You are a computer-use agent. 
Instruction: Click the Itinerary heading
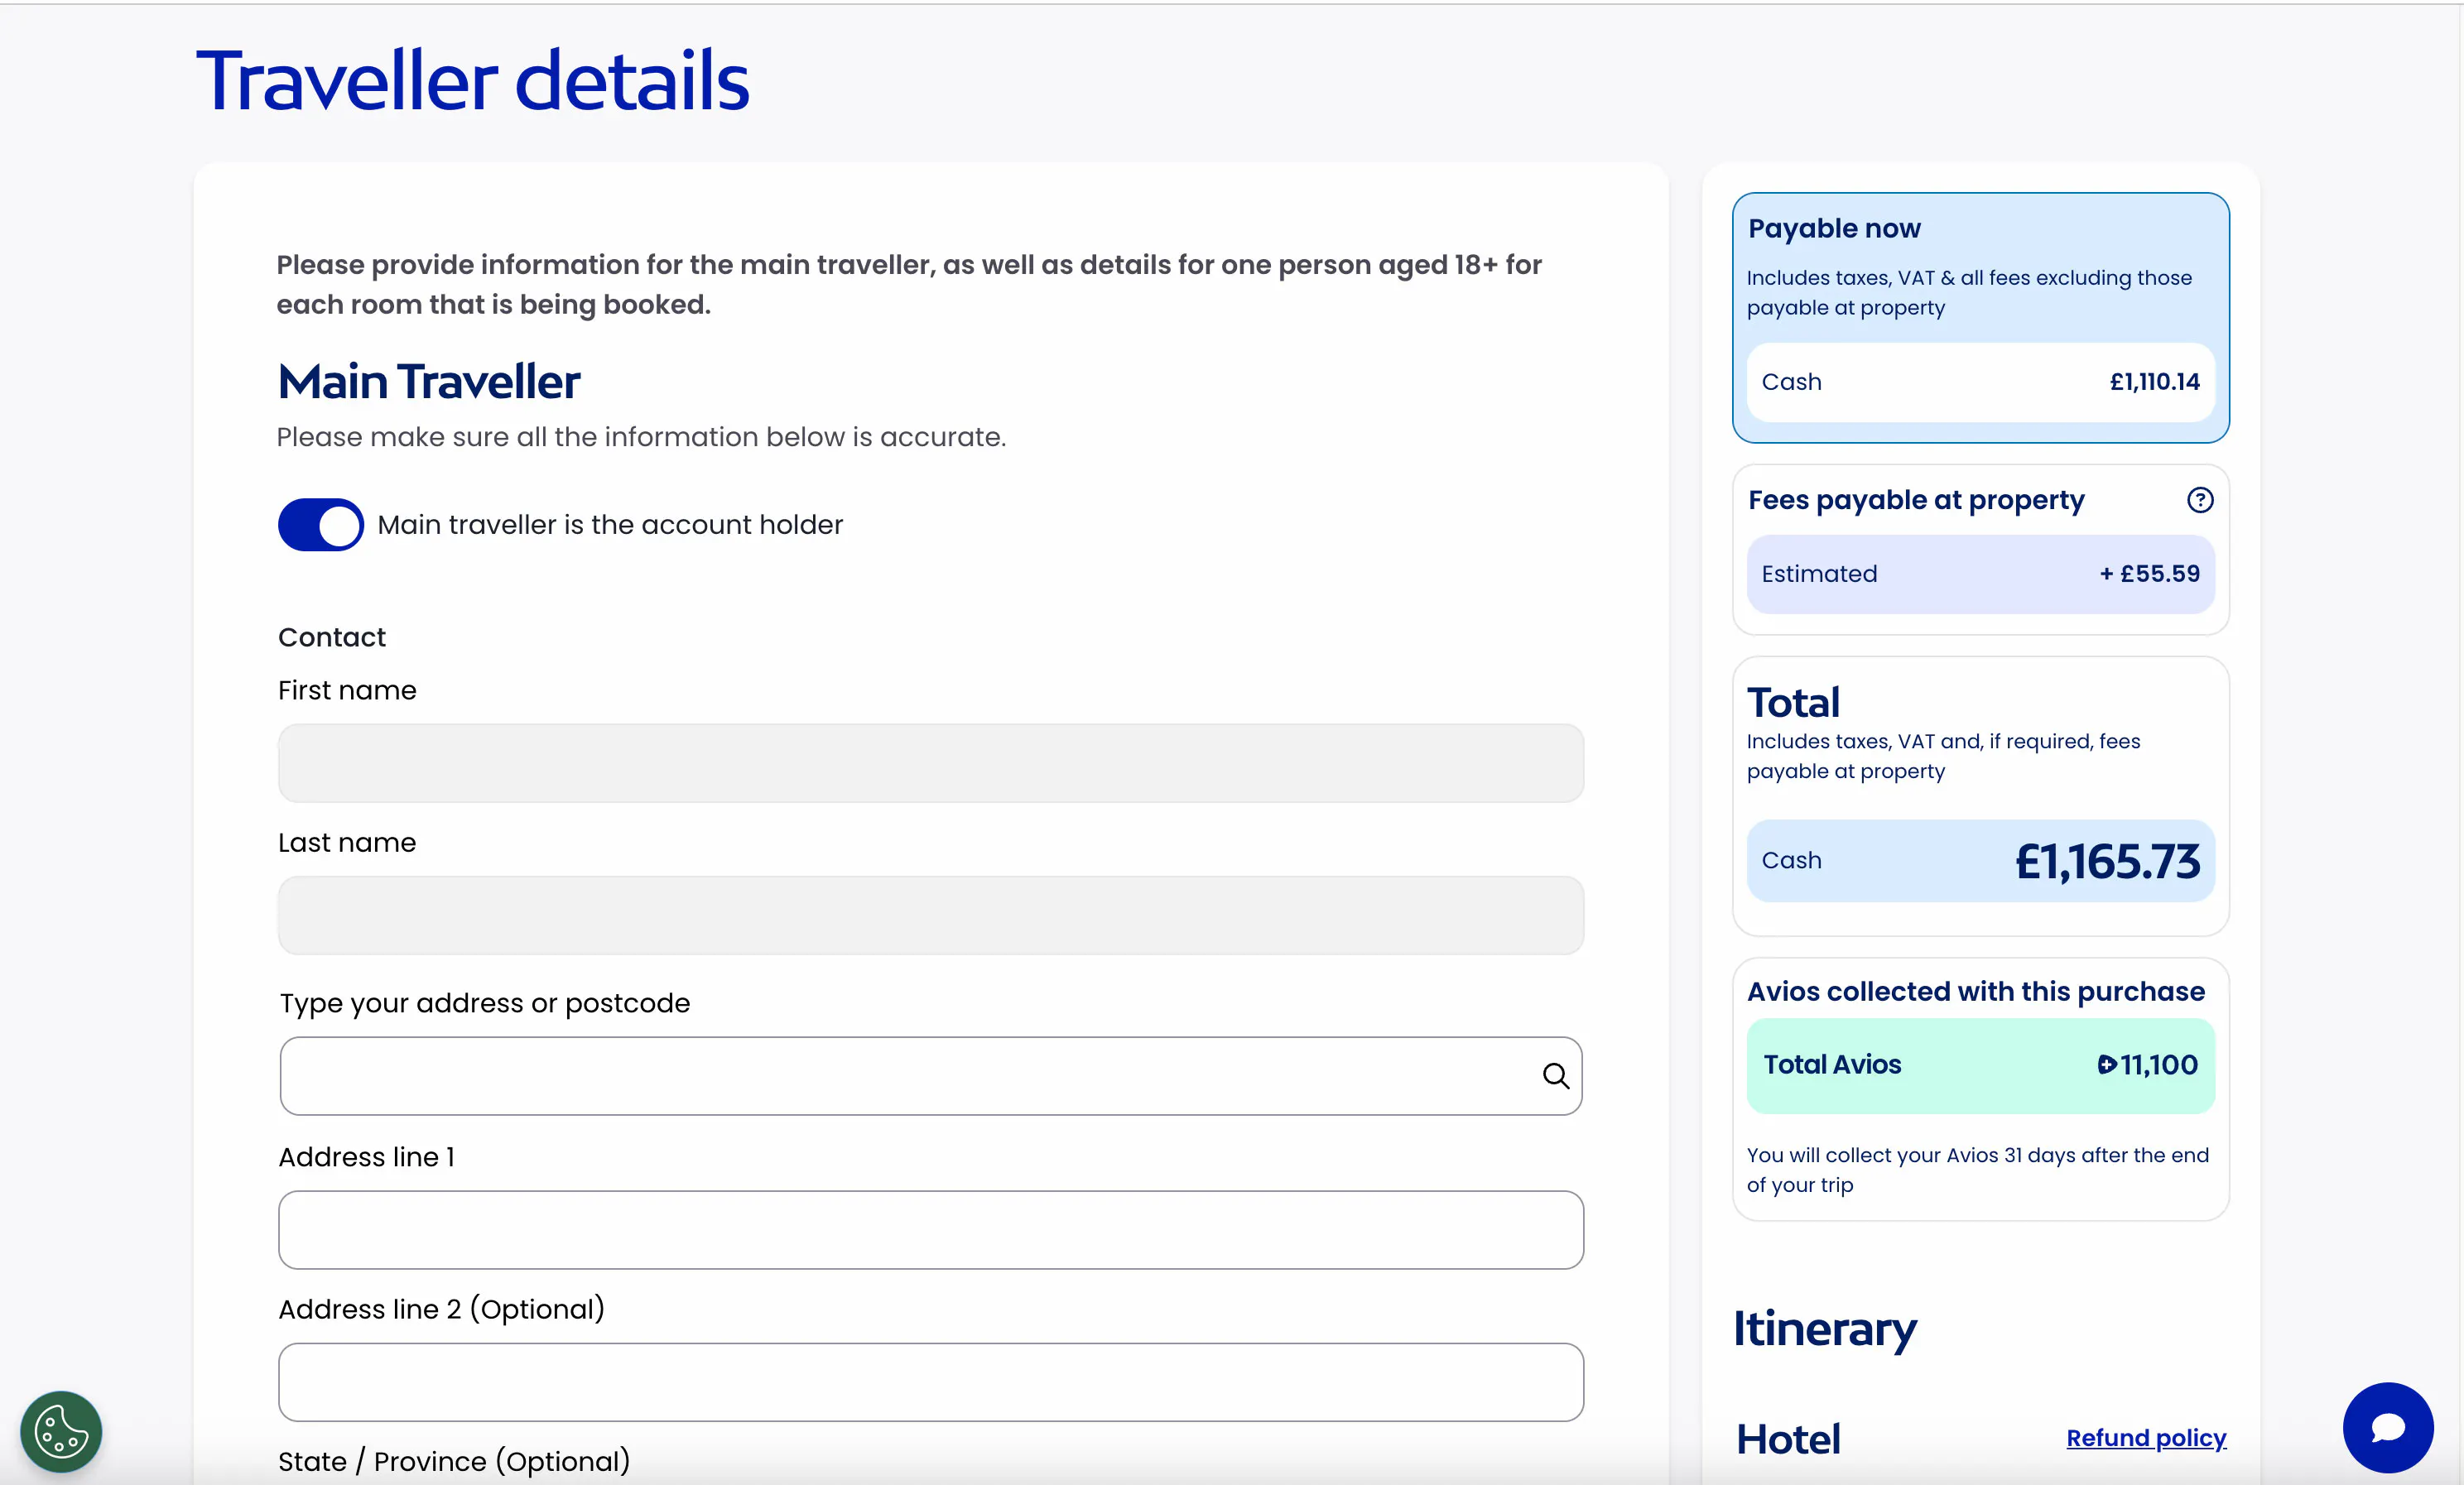click(1824, 1329)
